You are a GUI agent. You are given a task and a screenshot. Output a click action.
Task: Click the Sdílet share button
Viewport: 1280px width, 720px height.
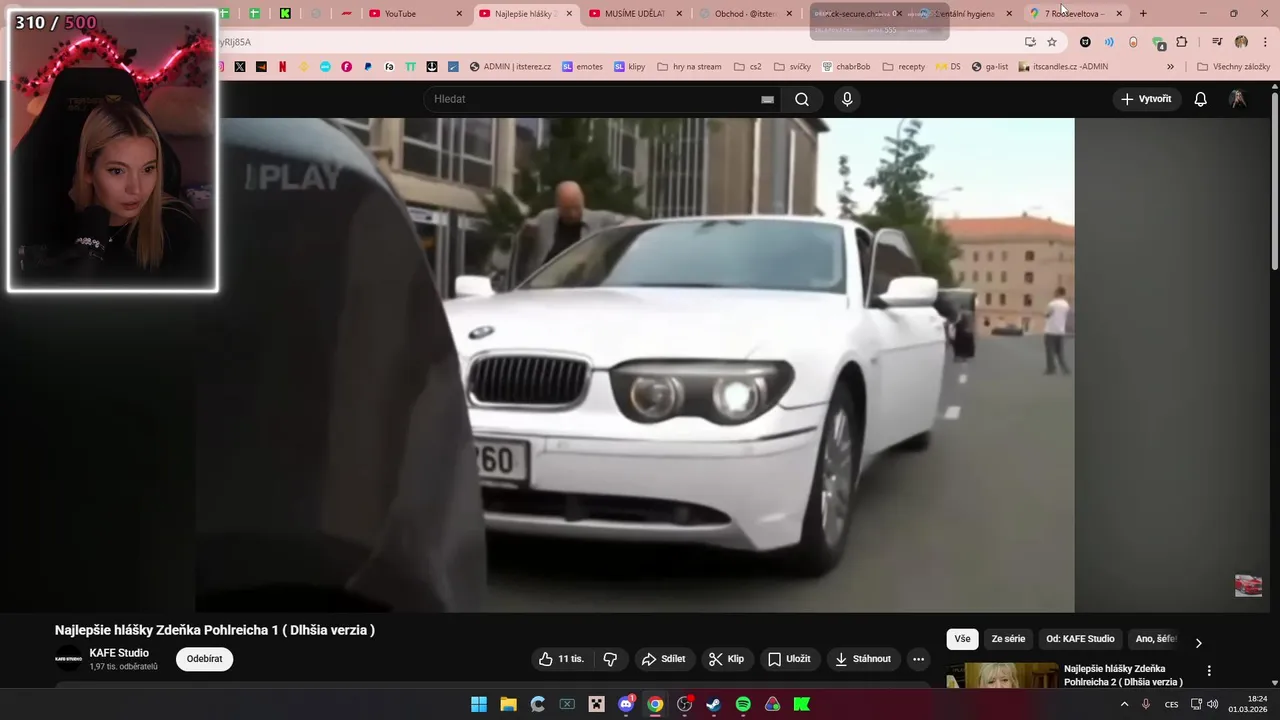coord(664,659)
